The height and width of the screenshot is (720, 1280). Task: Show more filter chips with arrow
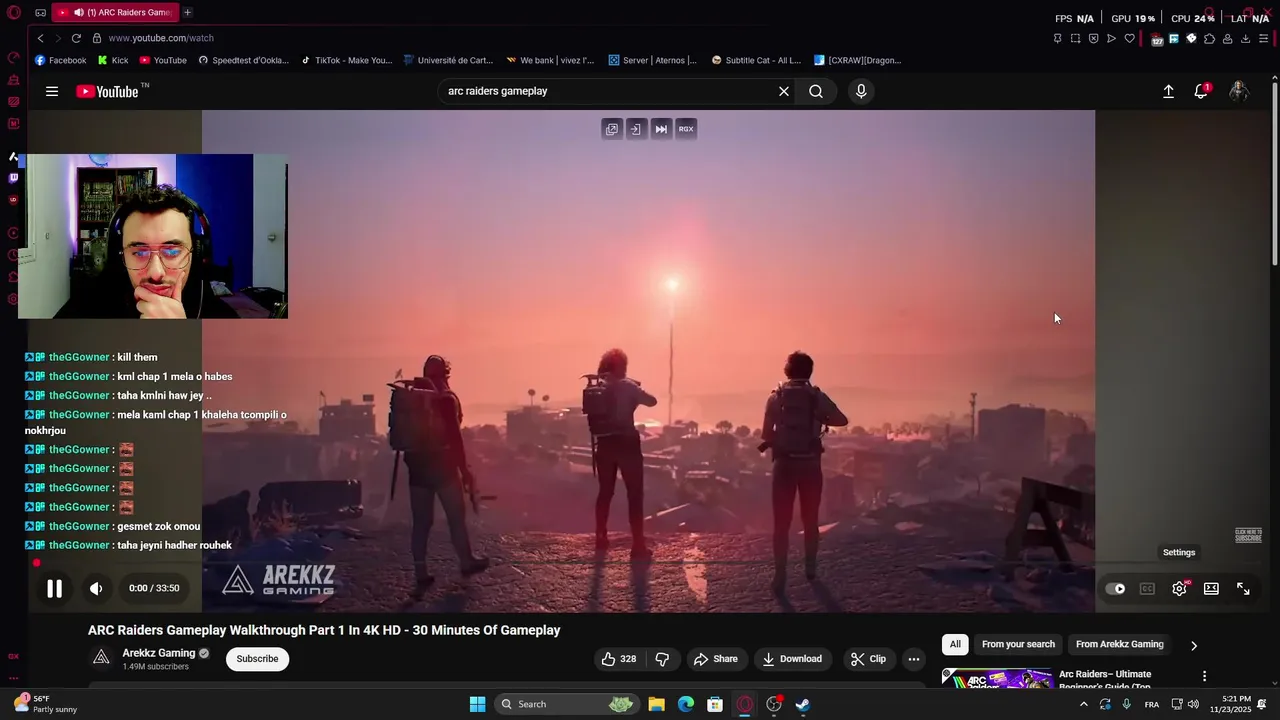(1193, 645)
